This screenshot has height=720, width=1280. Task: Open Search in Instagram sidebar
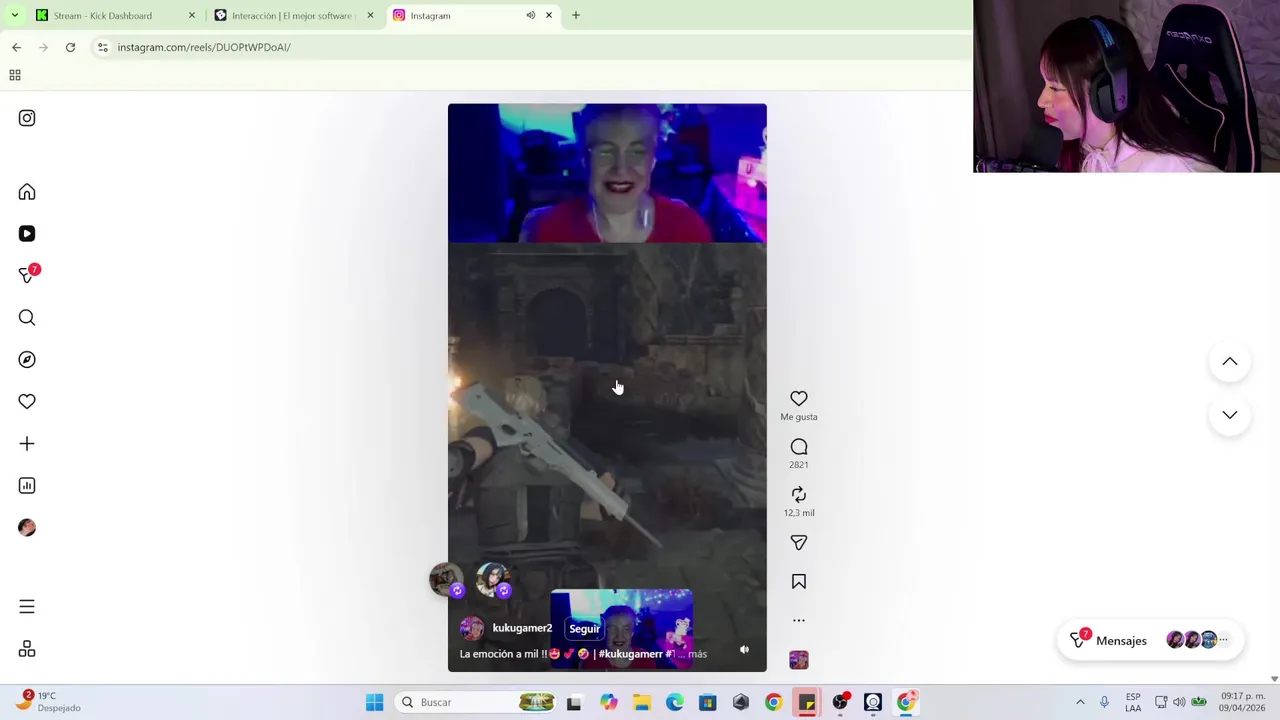tap(27, 317)
